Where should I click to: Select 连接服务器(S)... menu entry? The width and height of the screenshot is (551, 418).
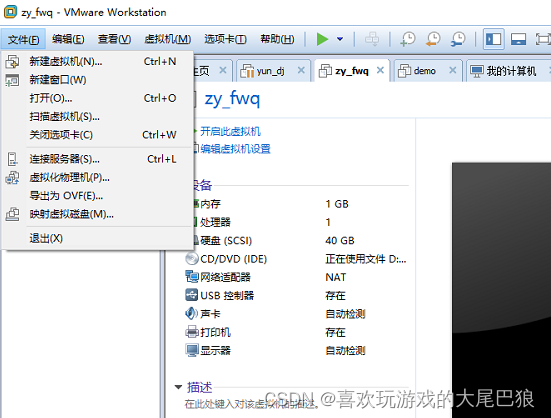[97, 159]
